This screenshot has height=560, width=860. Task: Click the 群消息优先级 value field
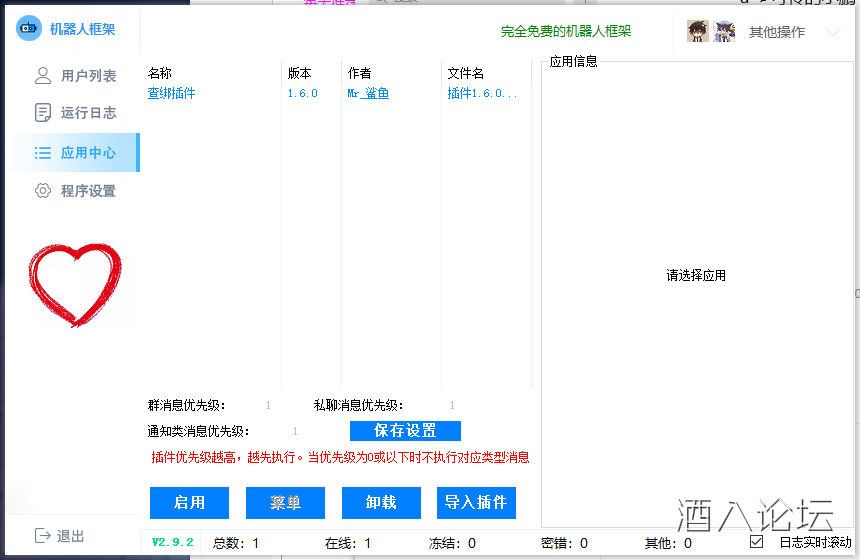tap(268, 406)
